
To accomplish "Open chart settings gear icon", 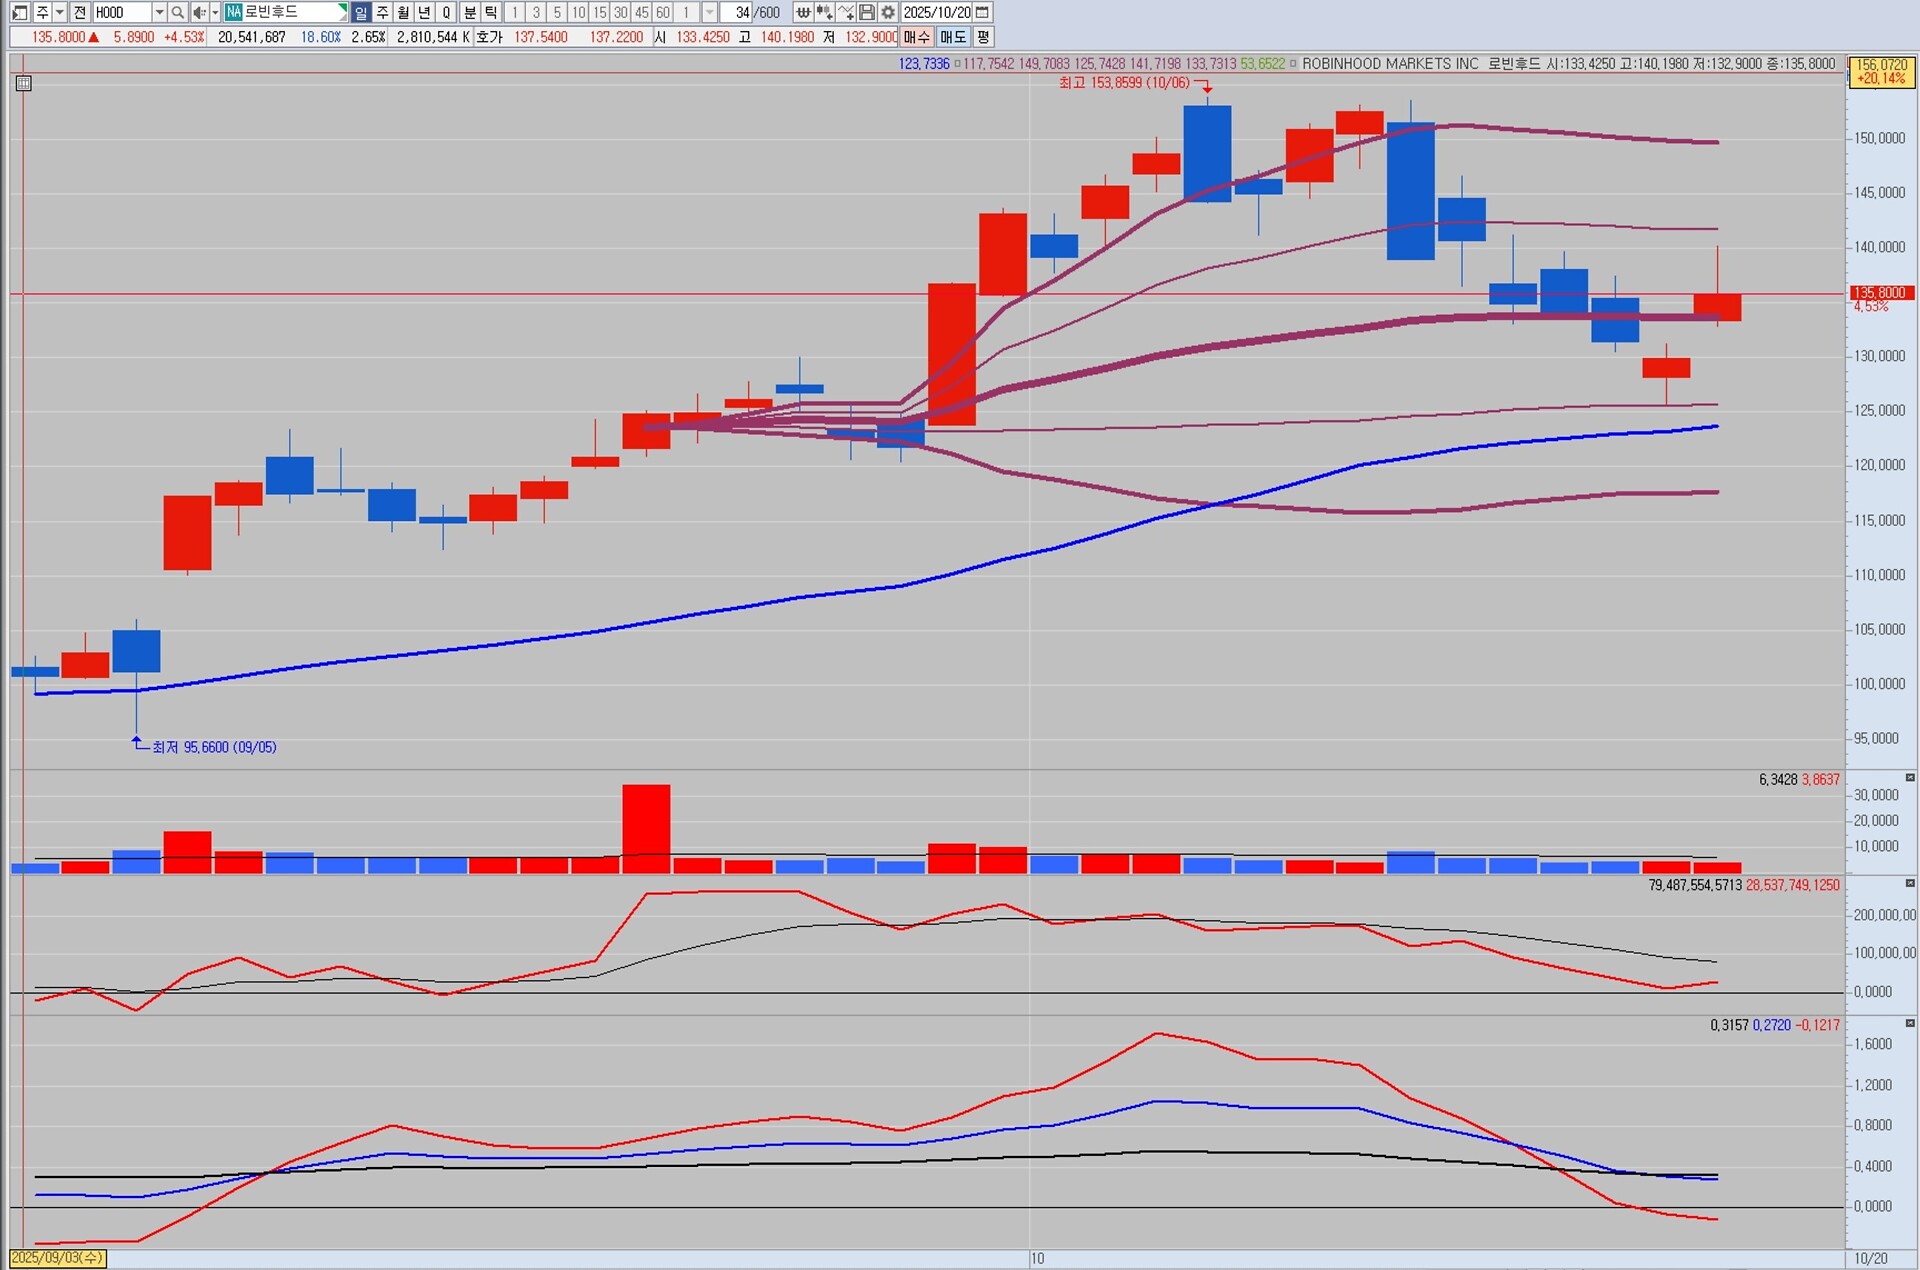I will [x=888, y=12].
